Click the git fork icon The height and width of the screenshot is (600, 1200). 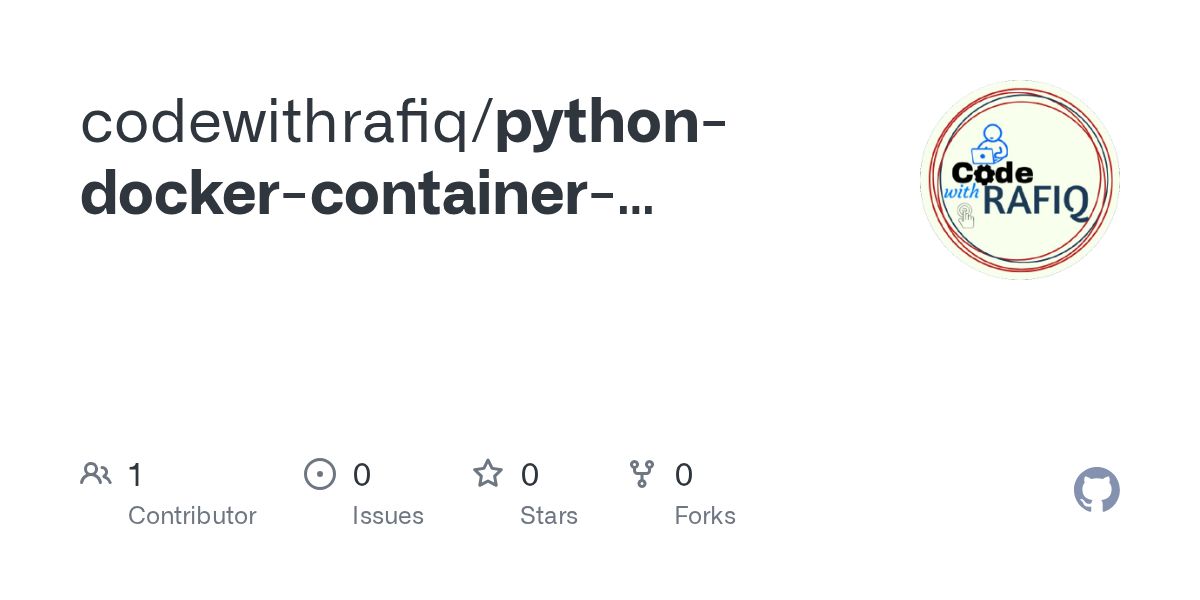coord(642,474)
